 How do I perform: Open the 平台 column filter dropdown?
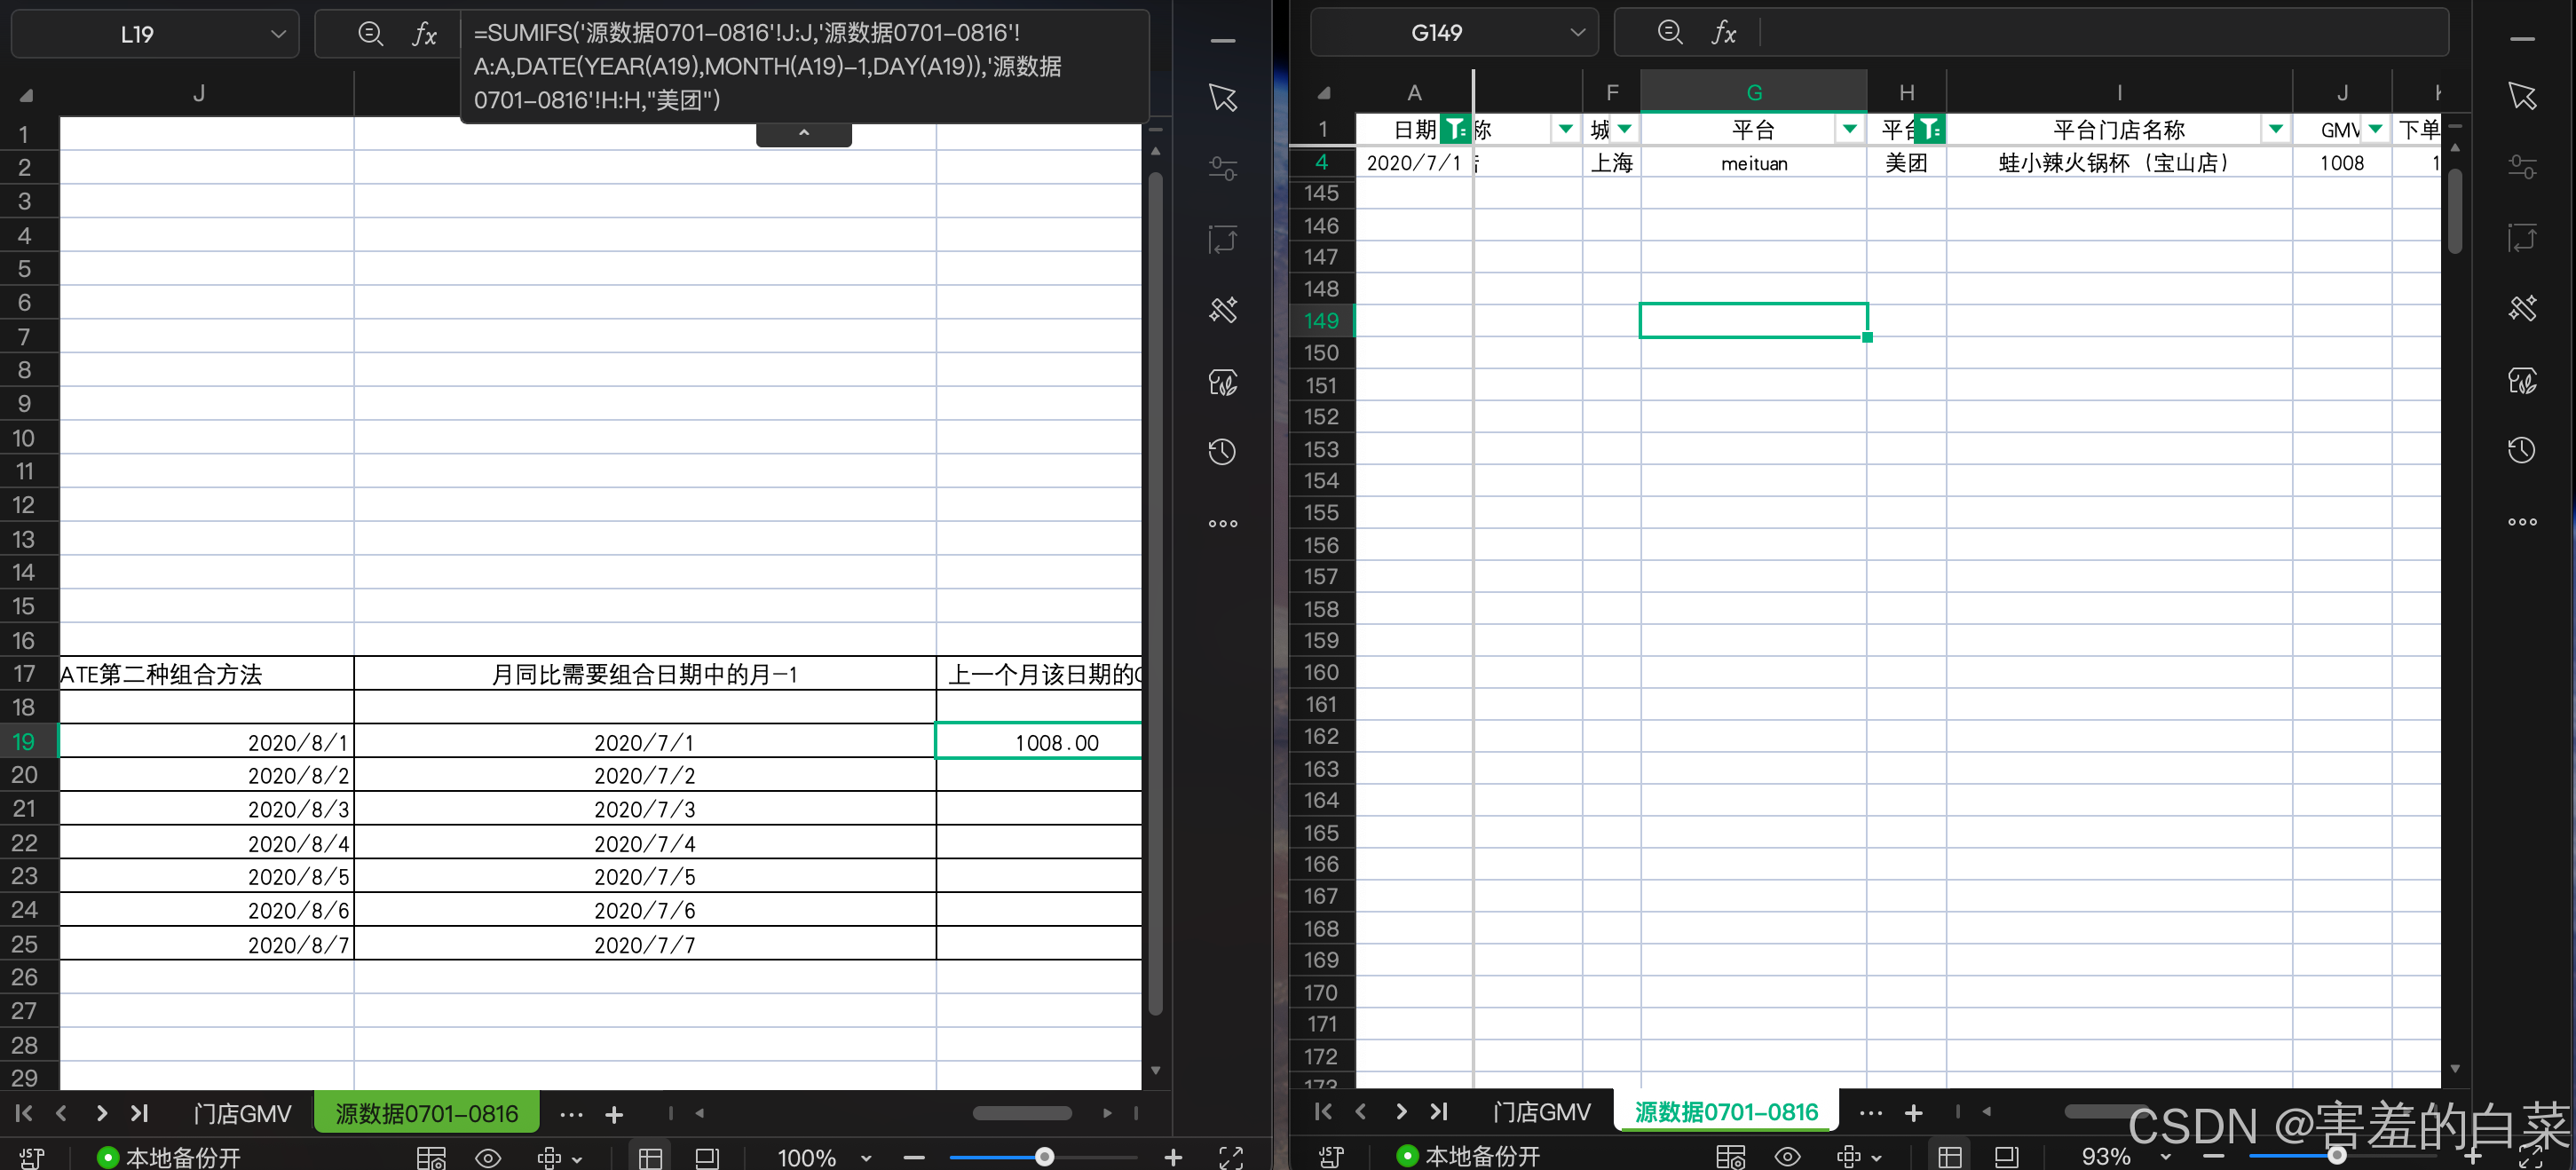pyautogui.click(x=1849, y=129)
